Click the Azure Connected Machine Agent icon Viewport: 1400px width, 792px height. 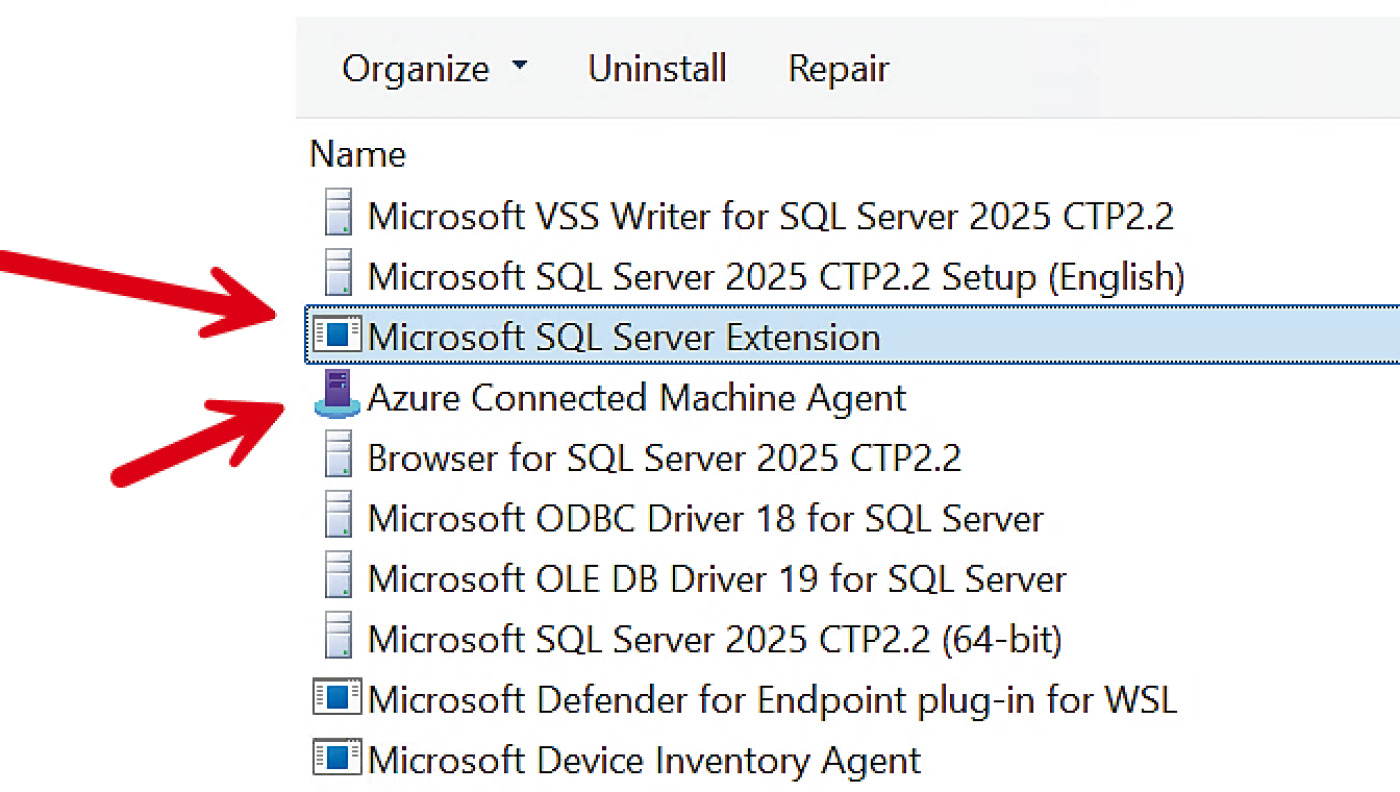pos(337,394)
